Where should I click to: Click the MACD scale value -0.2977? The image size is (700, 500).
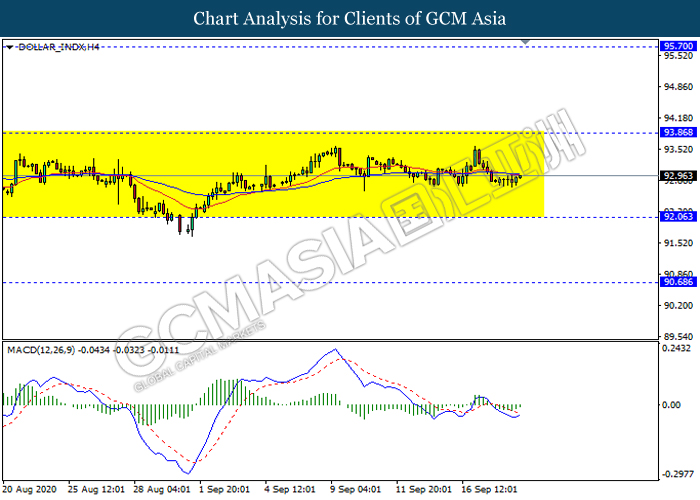tap(678, 474)
